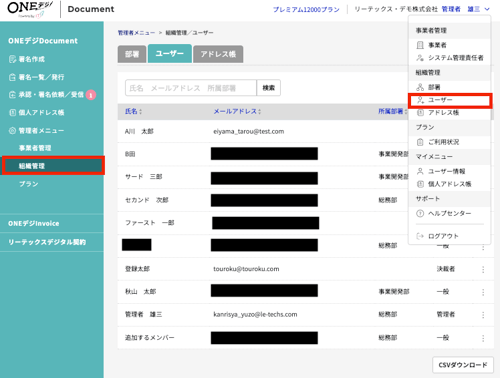Click the name サード 三郎 in table

coord(143,177)
